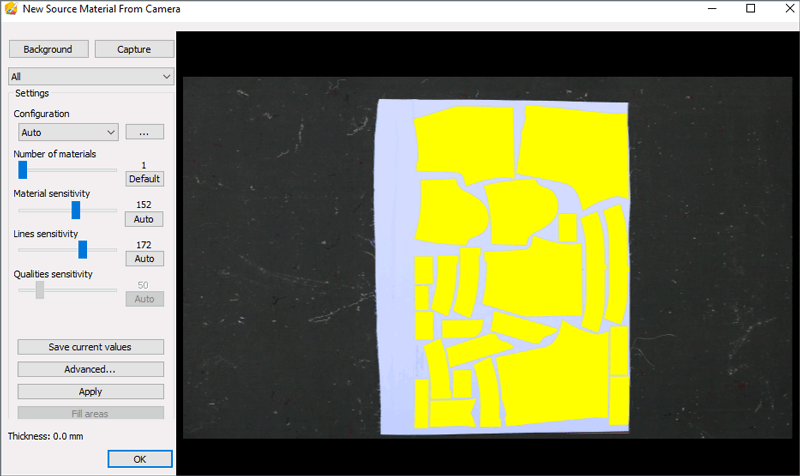Click the Lines sensitivity slider handle

tap(82, 249)
